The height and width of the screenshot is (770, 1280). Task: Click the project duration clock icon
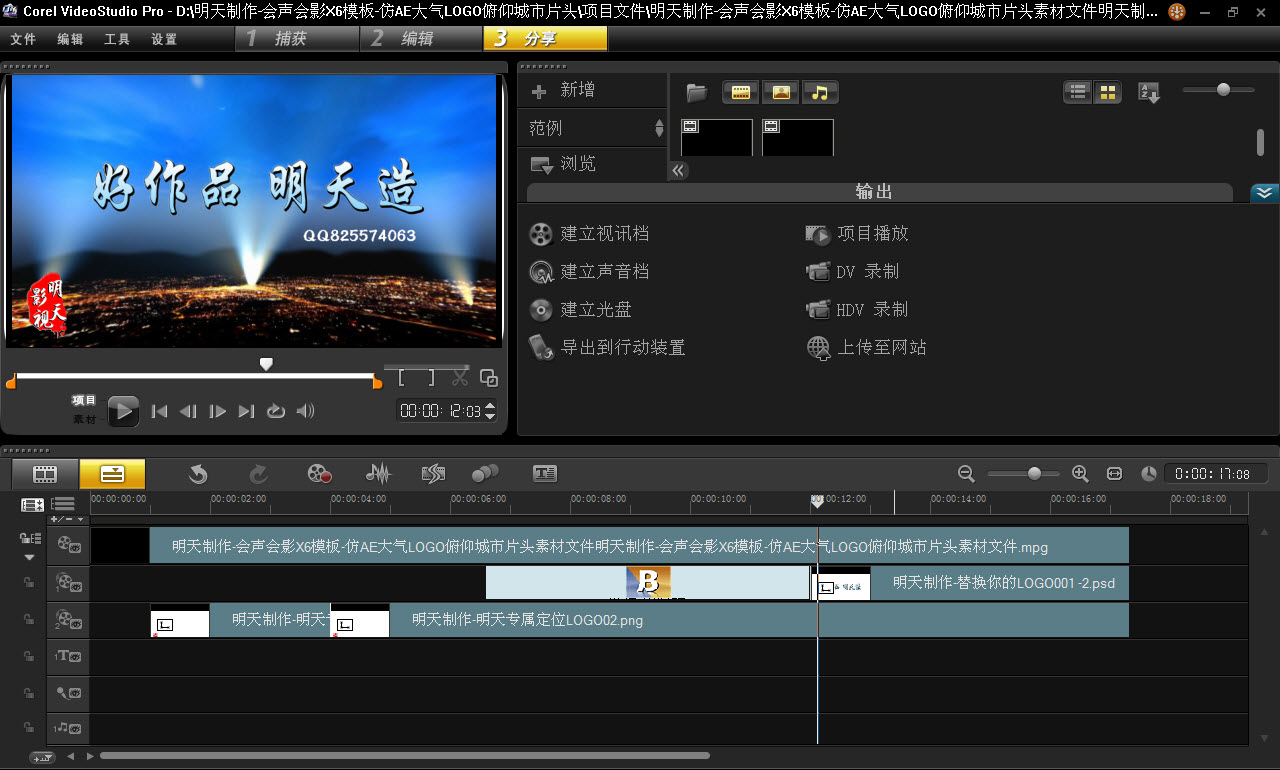(x=1149, y=474)
